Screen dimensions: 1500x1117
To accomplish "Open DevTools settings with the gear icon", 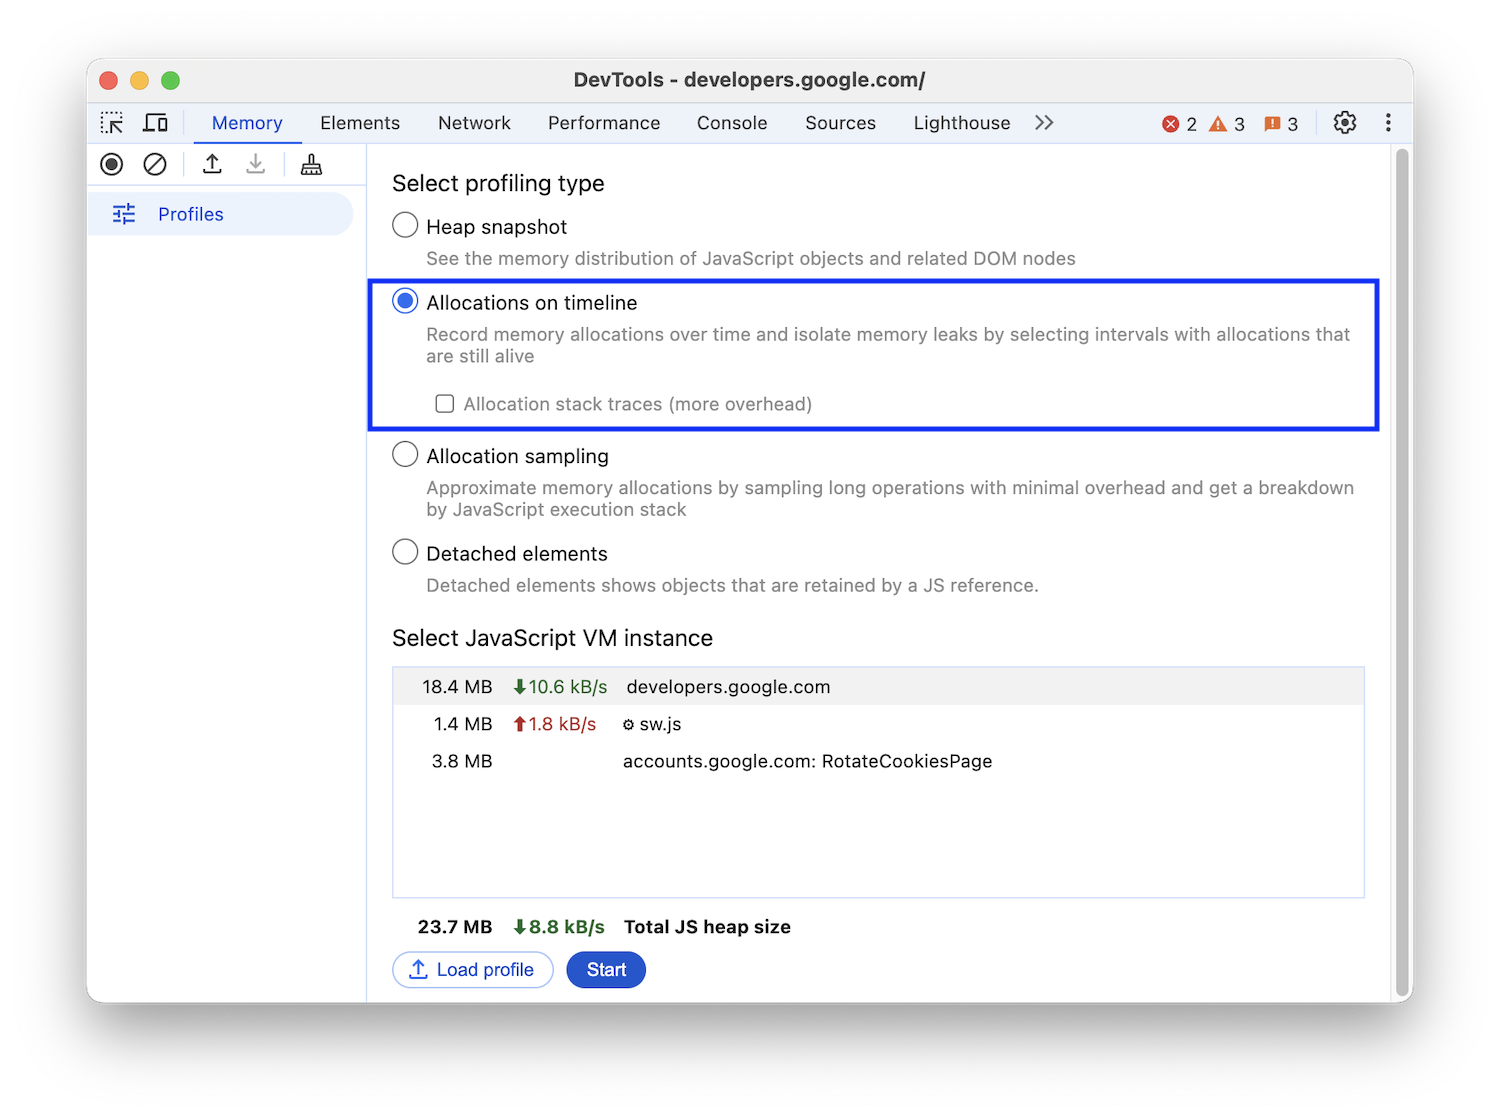I will tap(1345, 122).
